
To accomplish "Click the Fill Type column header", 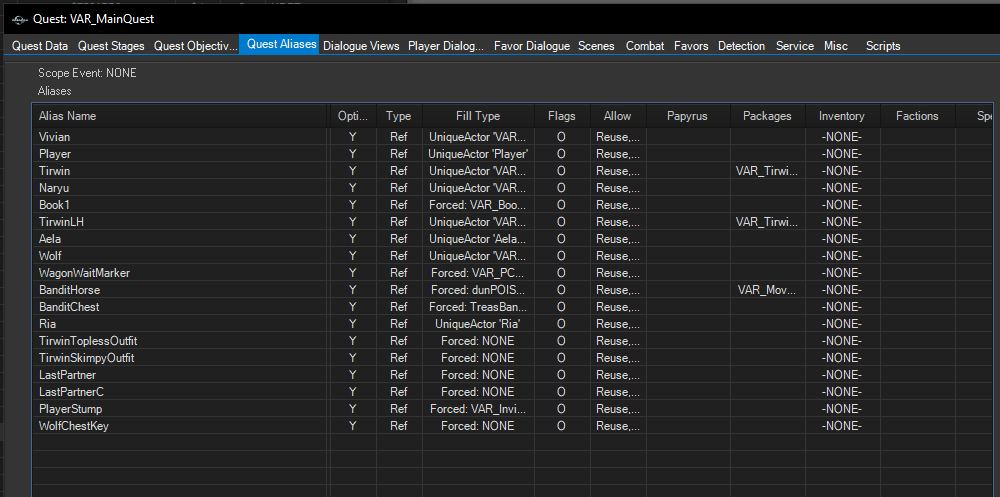I will (x=478, y=116).
